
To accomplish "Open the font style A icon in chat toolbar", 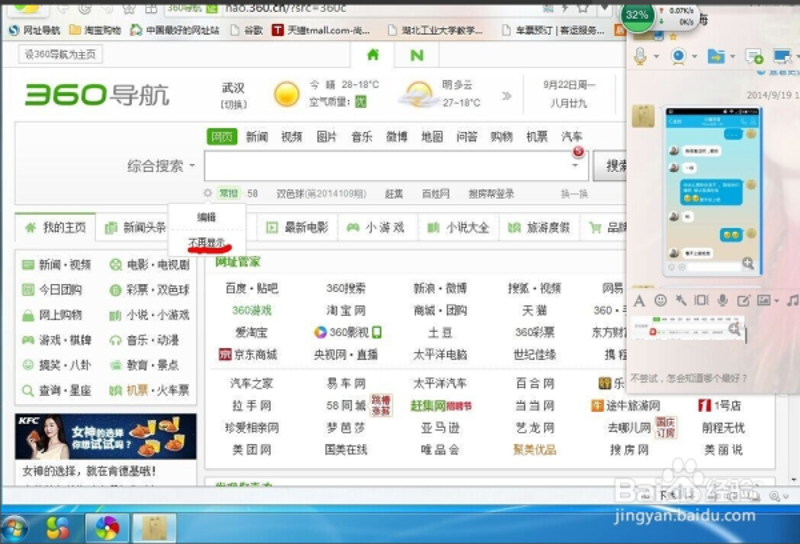I will pyautogui.click(x=639, y=301).
